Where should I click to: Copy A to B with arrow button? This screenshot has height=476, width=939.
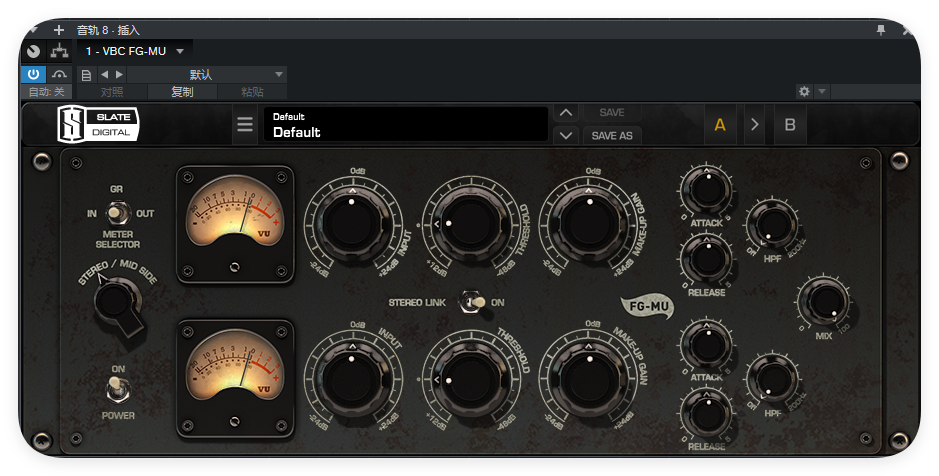click(755, 125)
